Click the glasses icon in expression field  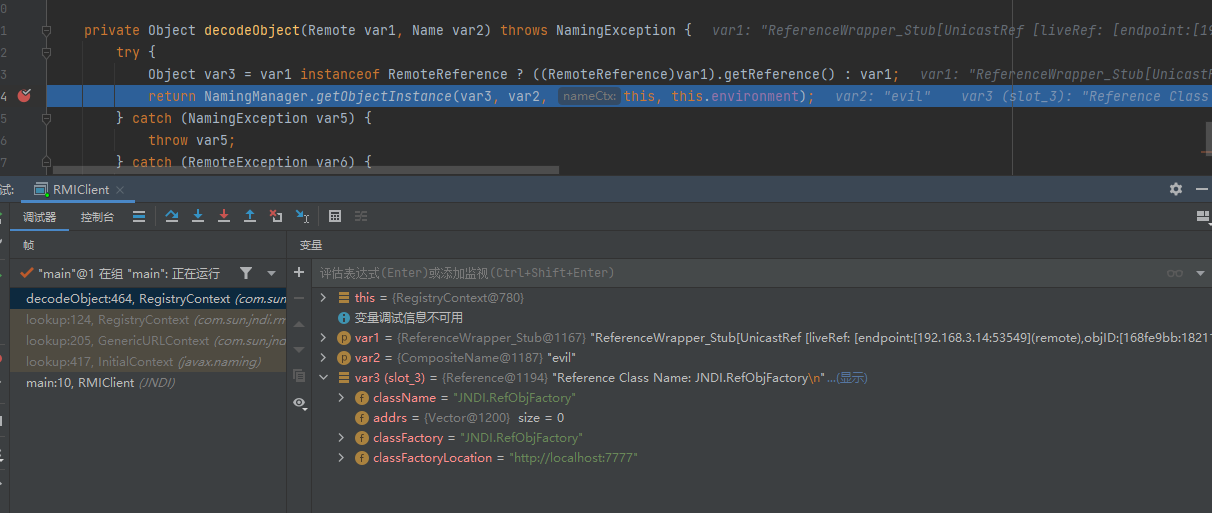1174,273
